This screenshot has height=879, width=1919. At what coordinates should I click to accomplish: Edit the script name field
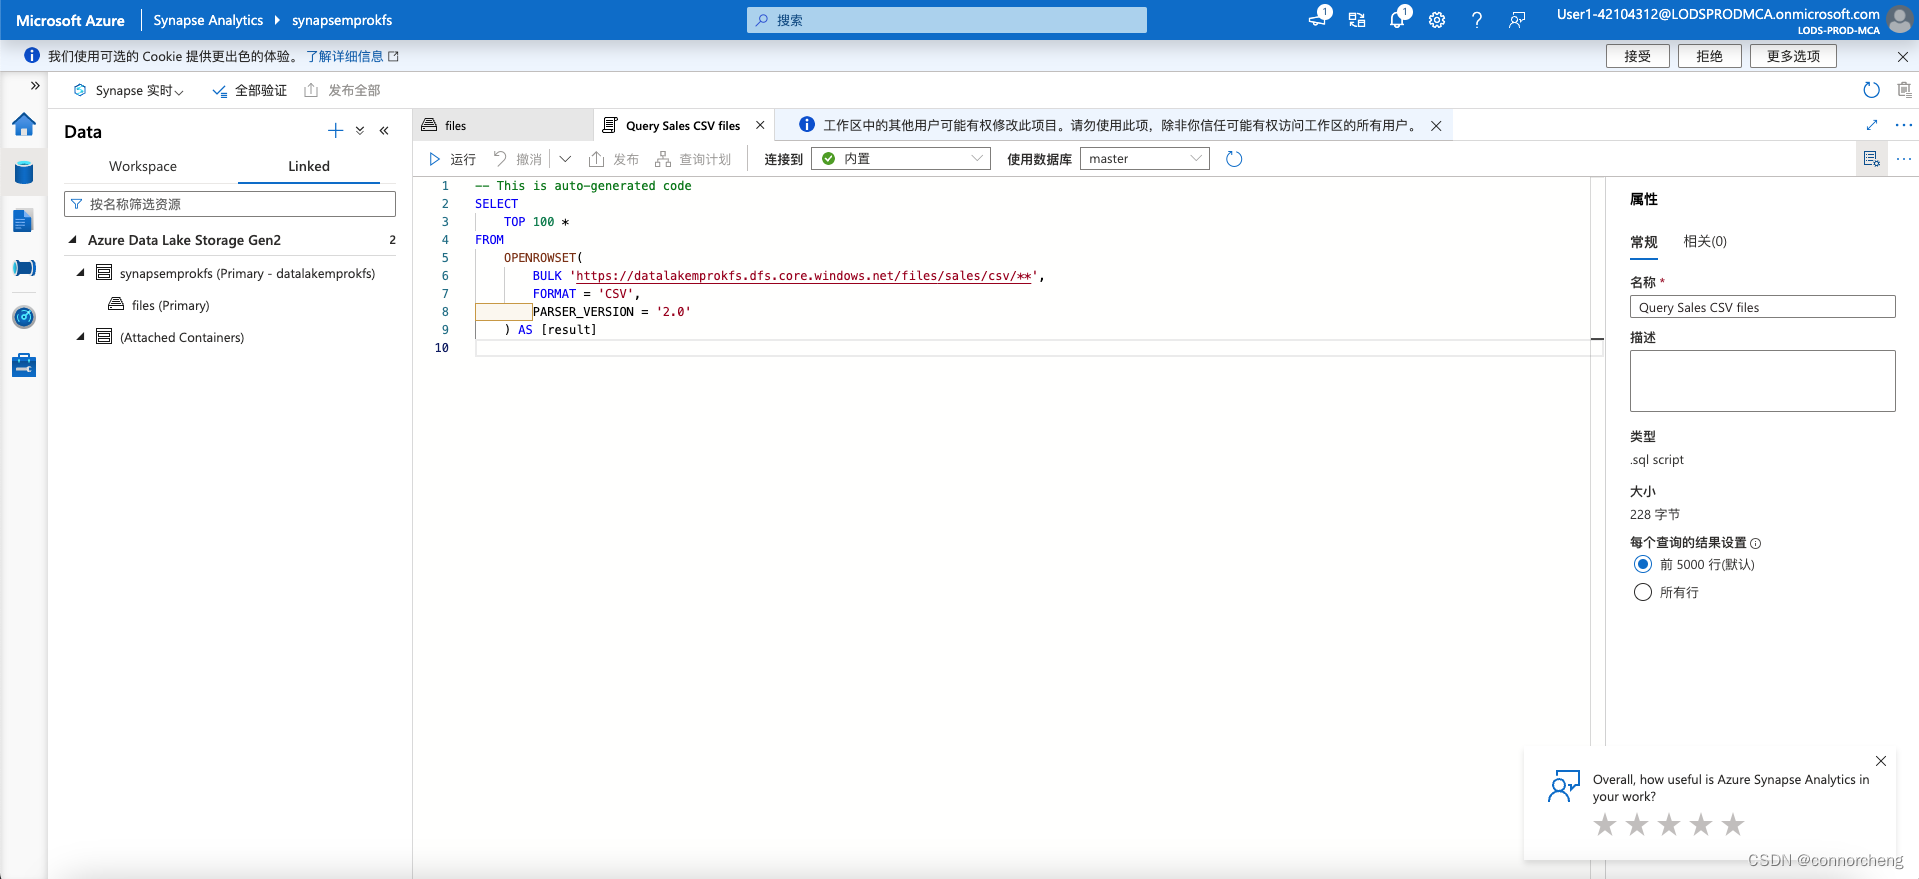(1763, 307)
